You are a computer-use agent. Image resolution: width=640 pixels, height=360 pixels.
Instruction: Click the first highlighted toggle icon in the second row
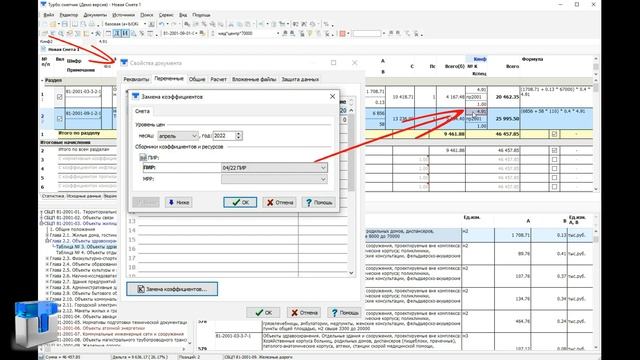(x=117, y=33)
